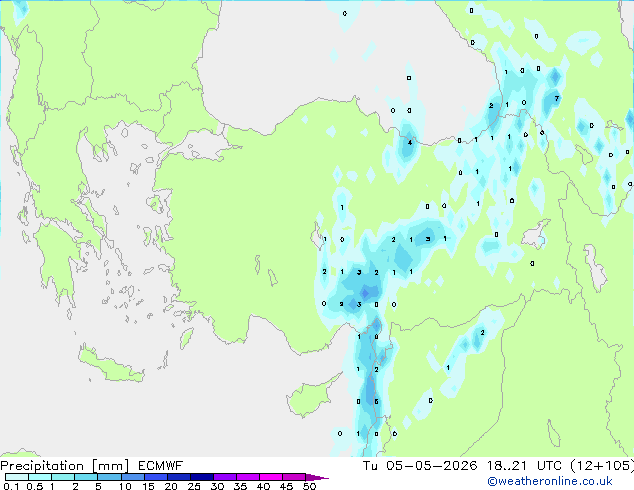Click the '20' legend scale label
Viewport: 634px width, 490px height.
tap(171, 486)
